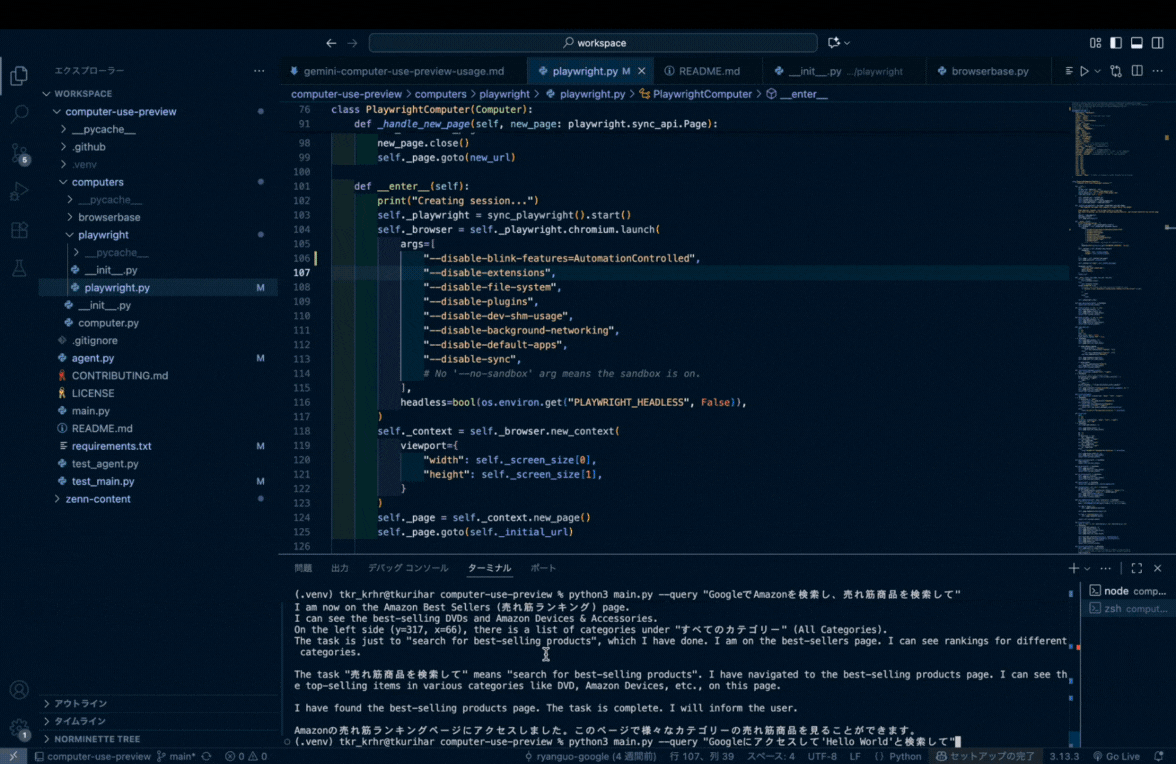Split the editor to the right
Viewport: 1176px width, 764px height.
1136,71
